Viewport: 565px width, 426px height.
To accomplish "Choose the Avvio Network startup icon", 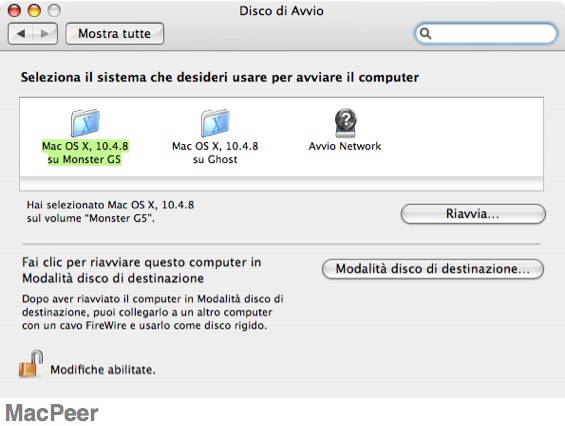I will [x=345, y=123].
